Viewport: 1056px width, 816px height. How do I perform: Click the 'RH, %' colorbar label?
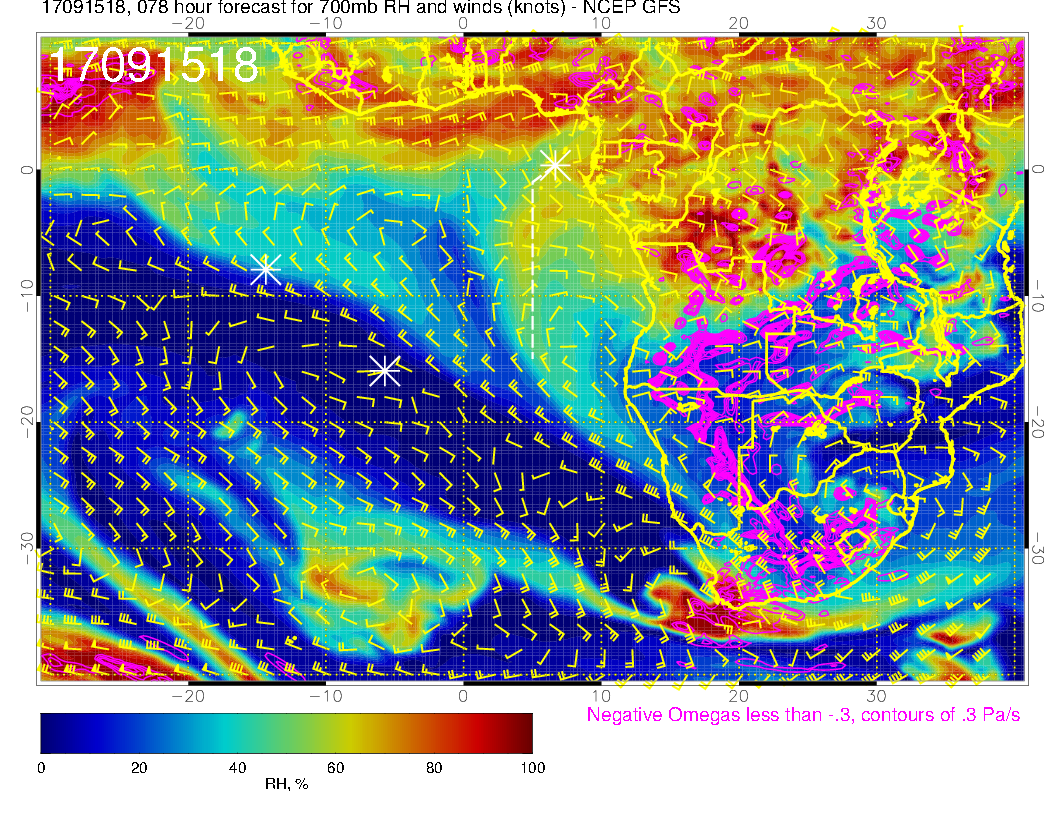(286, 784)
